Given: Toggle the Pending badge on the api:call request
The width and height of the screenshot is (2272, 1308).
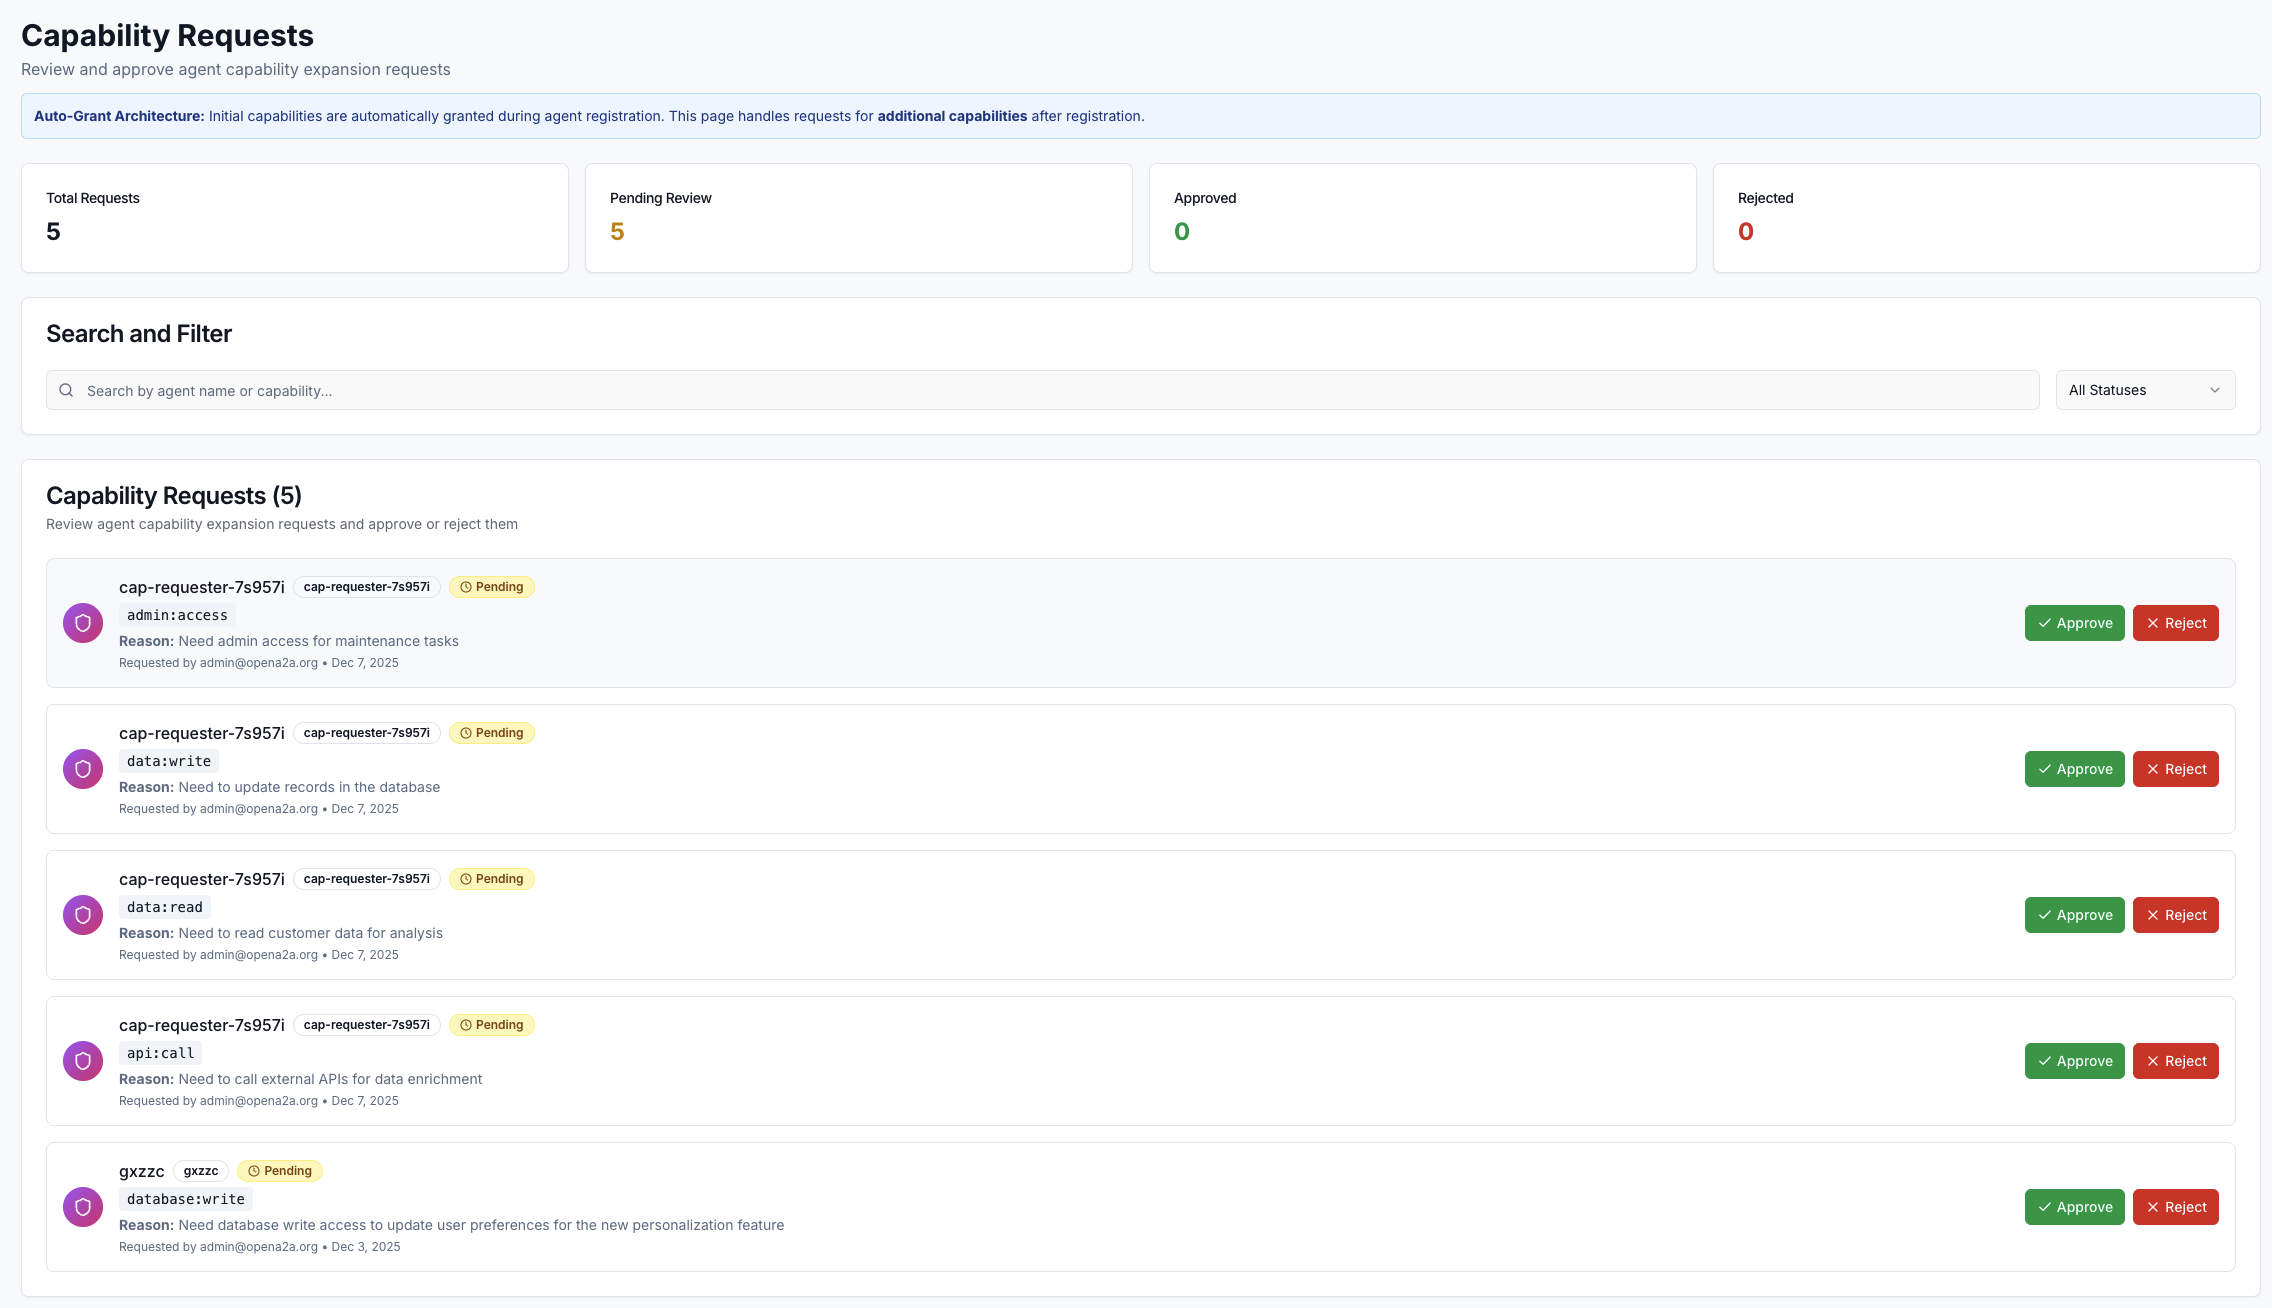Looking at the screenshot, I should pos(492,1024).
